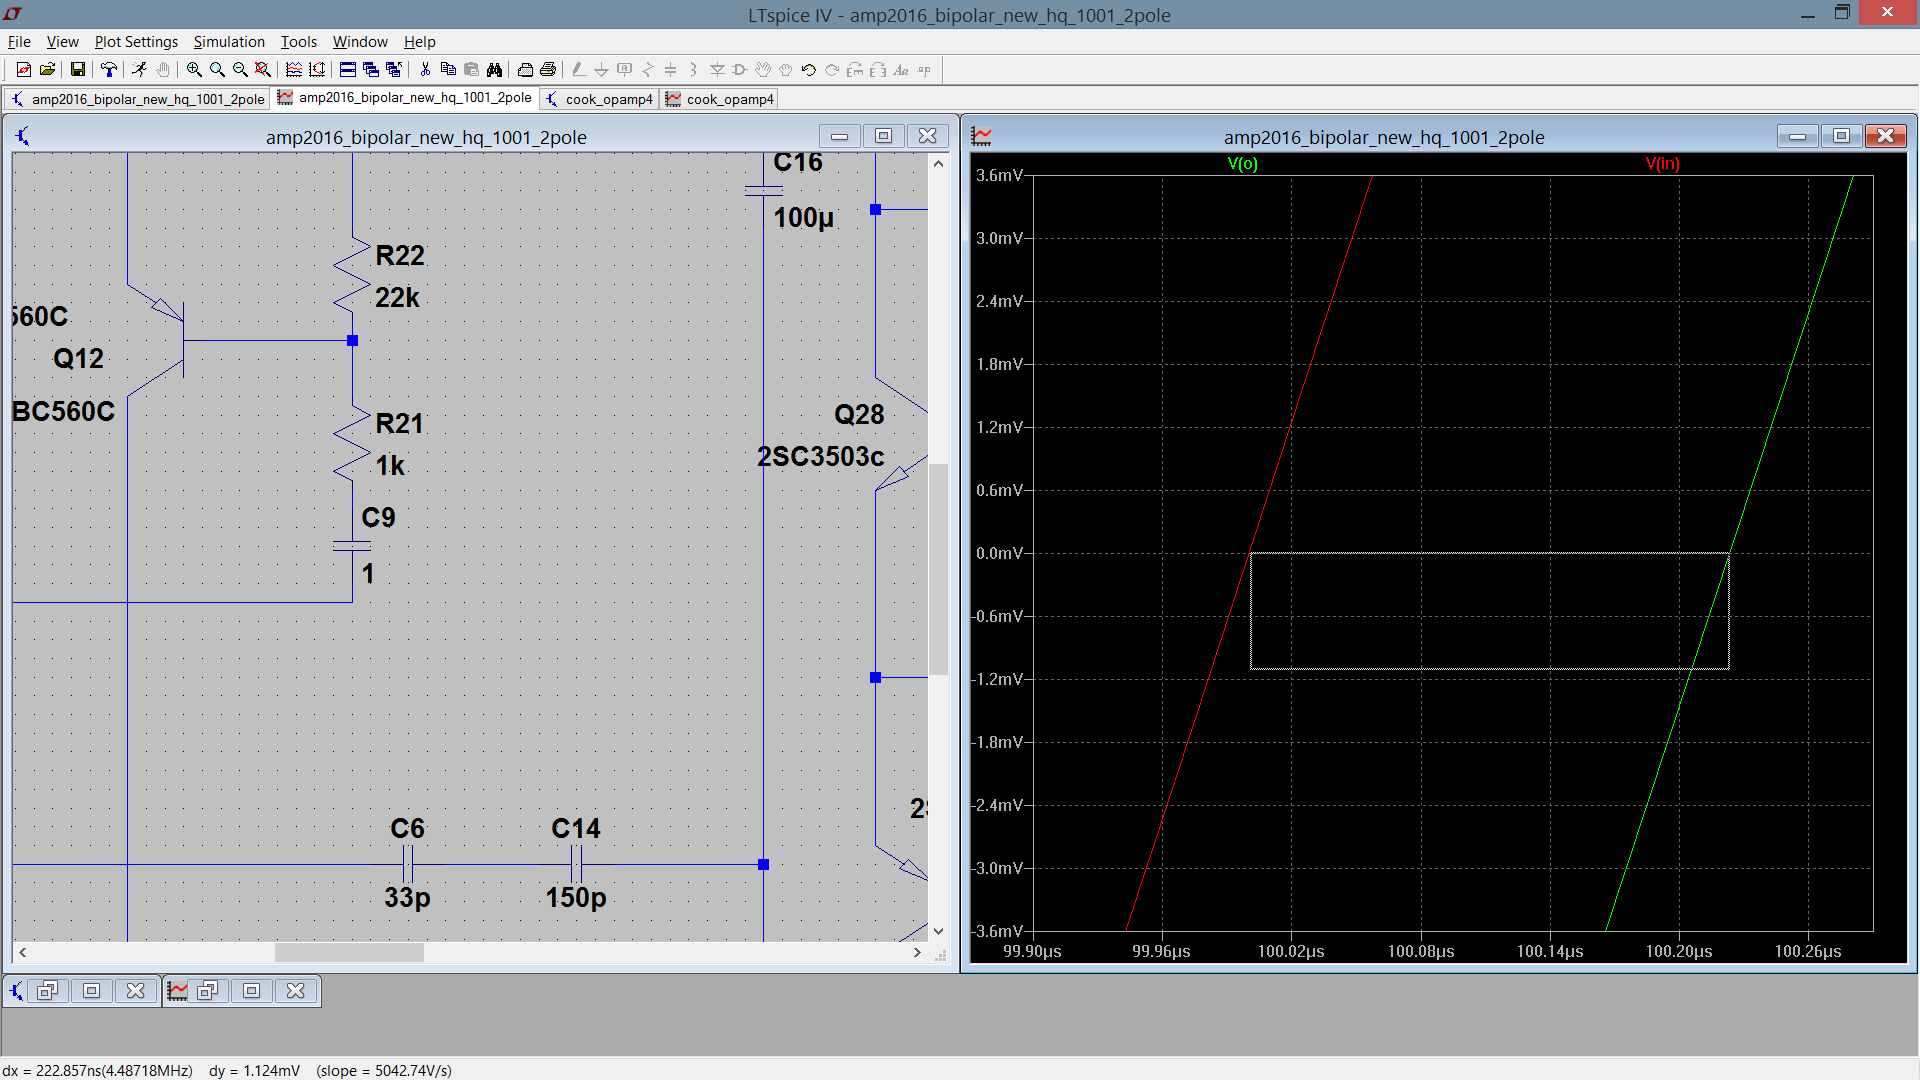
Task: Switch to cook_opamp4 schematic tab
Action: (x=600, y=99)
